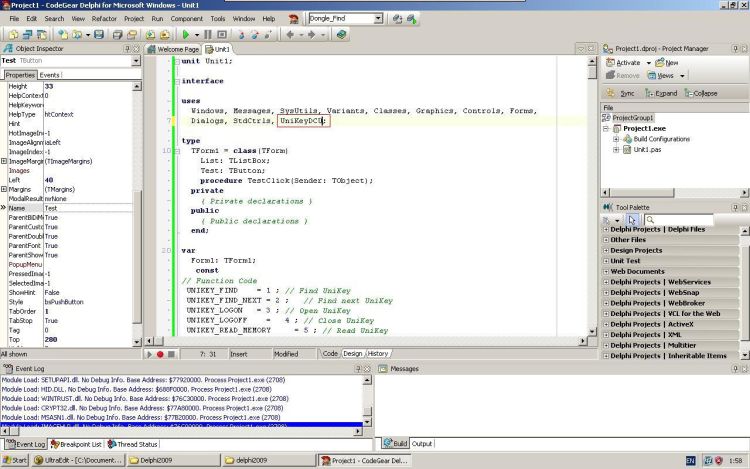This screenshot has width=750, height=469.
Task: Pin the Object Inspector panel
Action: click(x=127, y=49)
